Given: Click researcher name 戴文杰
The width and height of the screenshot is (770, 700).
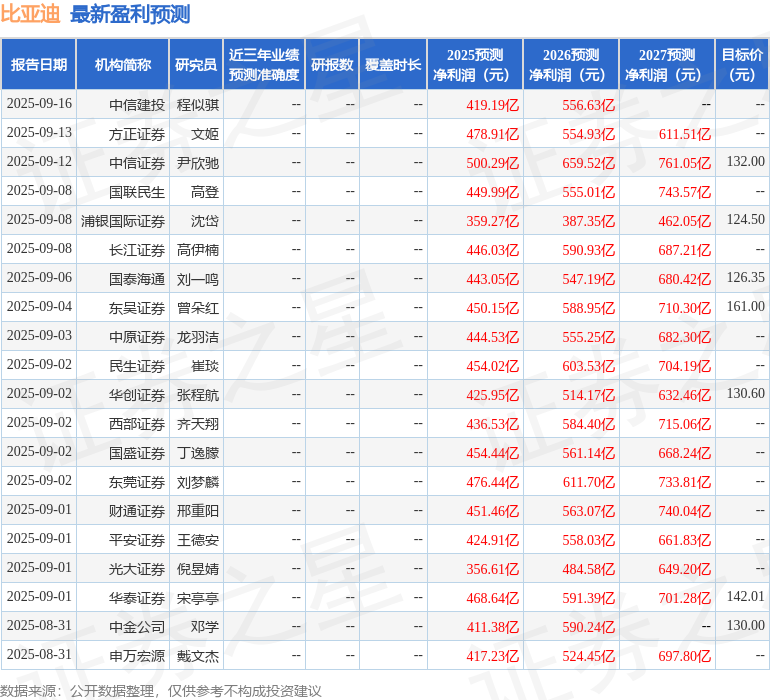Looking at the screenshot, I should click(x=198, y=655).
